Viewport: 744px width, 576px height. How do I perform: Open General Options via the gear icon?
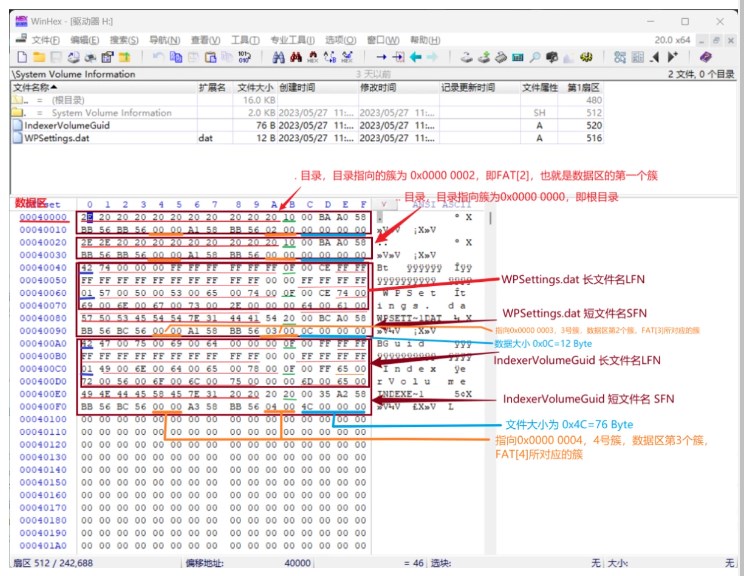586,57
